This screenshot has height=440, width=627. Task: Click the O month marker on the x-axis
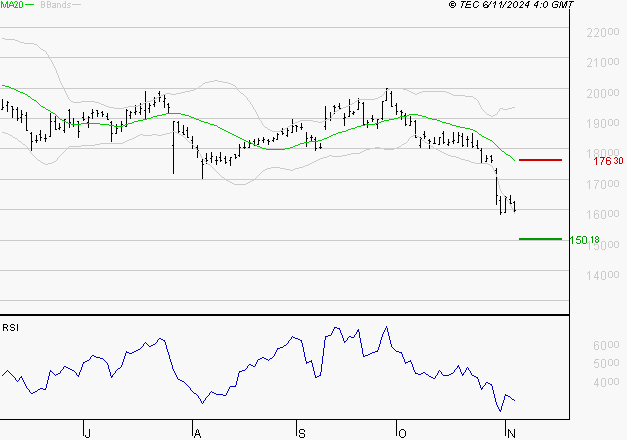tap(403, 432)
